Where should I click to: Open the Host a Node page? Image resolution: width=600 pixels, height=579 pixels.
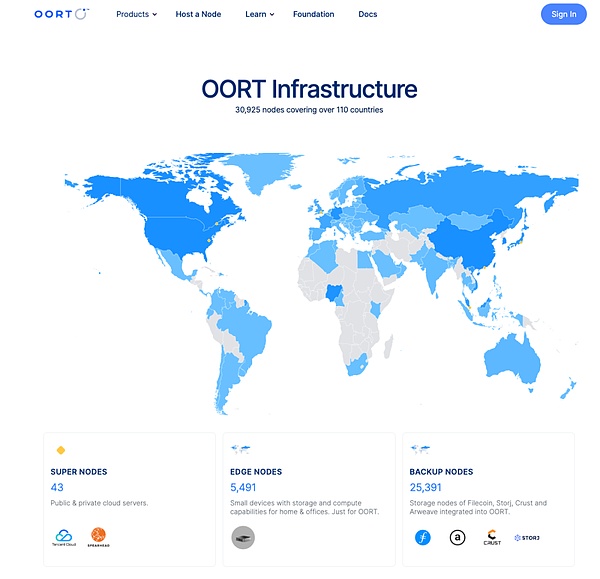tap(199, 15)
